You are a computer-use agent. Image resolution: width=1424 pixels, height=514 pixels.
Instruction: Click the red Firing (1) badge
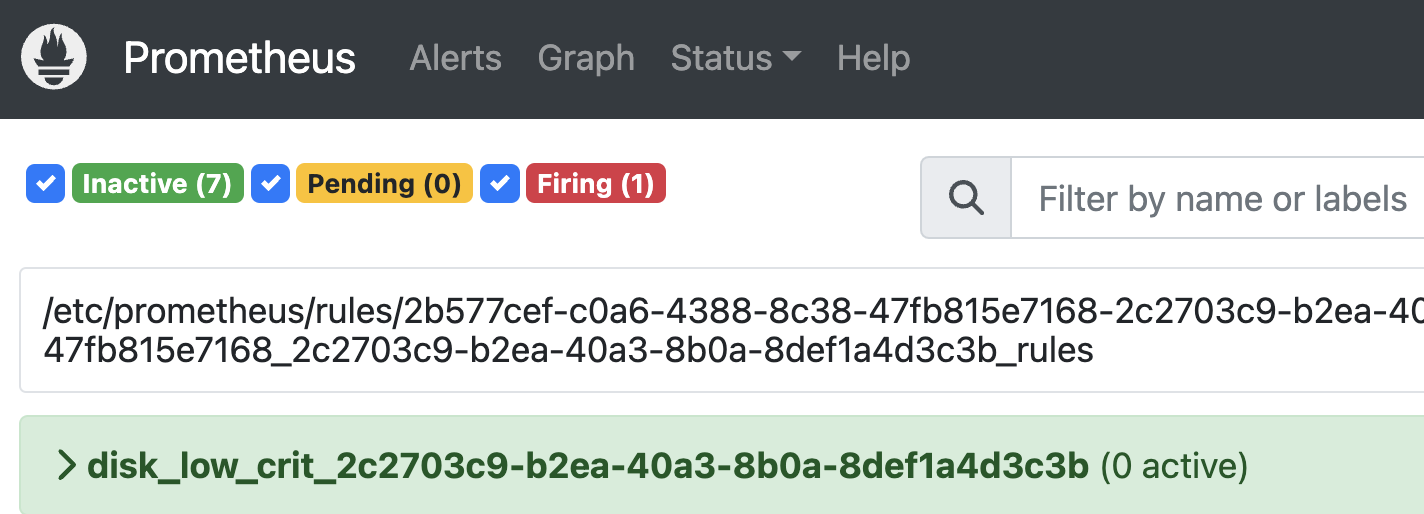point(595,184)
